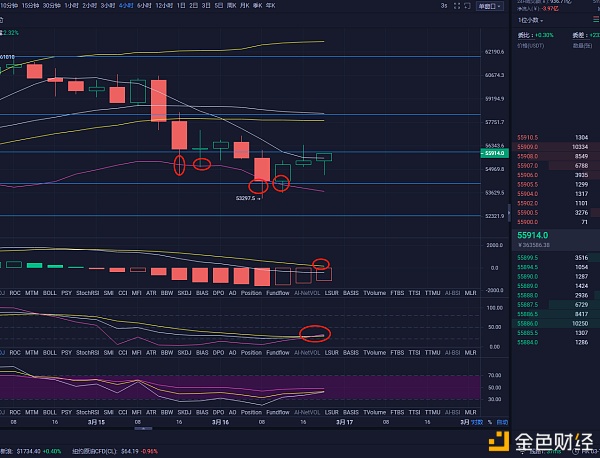Toggle percent scale % button
600x458 pixels.
click(x=490, y=422)
